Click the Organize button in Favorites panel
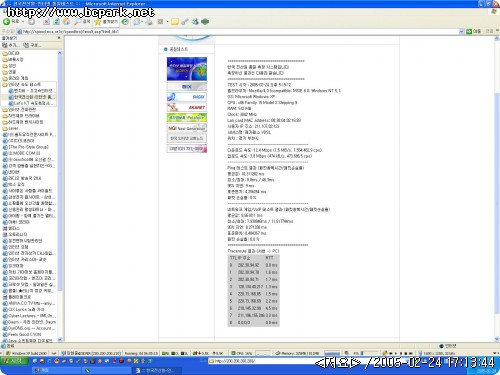 pos(32,45)
